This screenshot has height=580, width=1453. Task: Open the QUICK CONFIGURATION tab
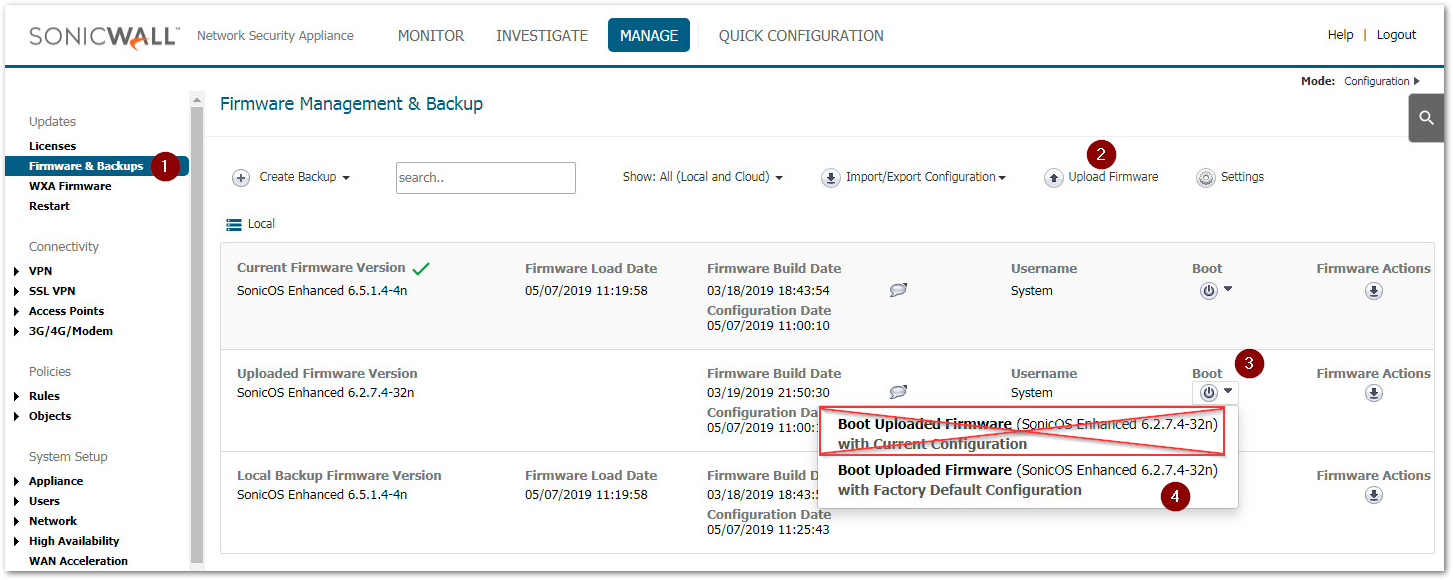point(801,35)
